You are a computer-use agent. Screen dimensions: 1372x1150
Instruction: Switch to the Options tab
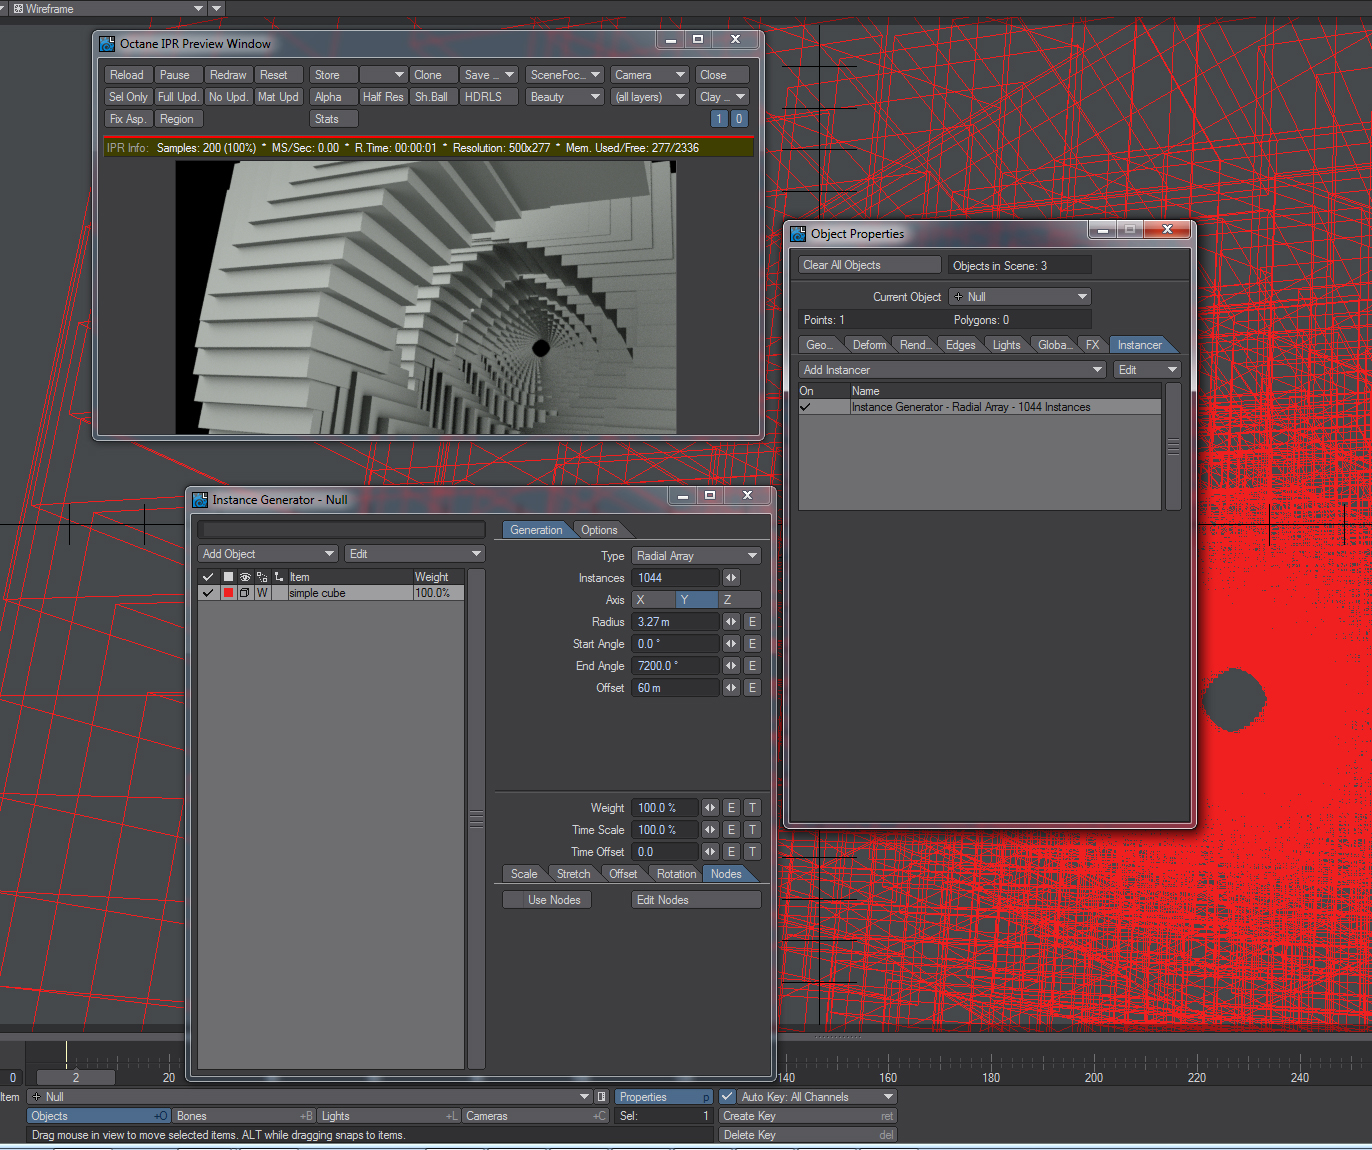coord(599,530)
